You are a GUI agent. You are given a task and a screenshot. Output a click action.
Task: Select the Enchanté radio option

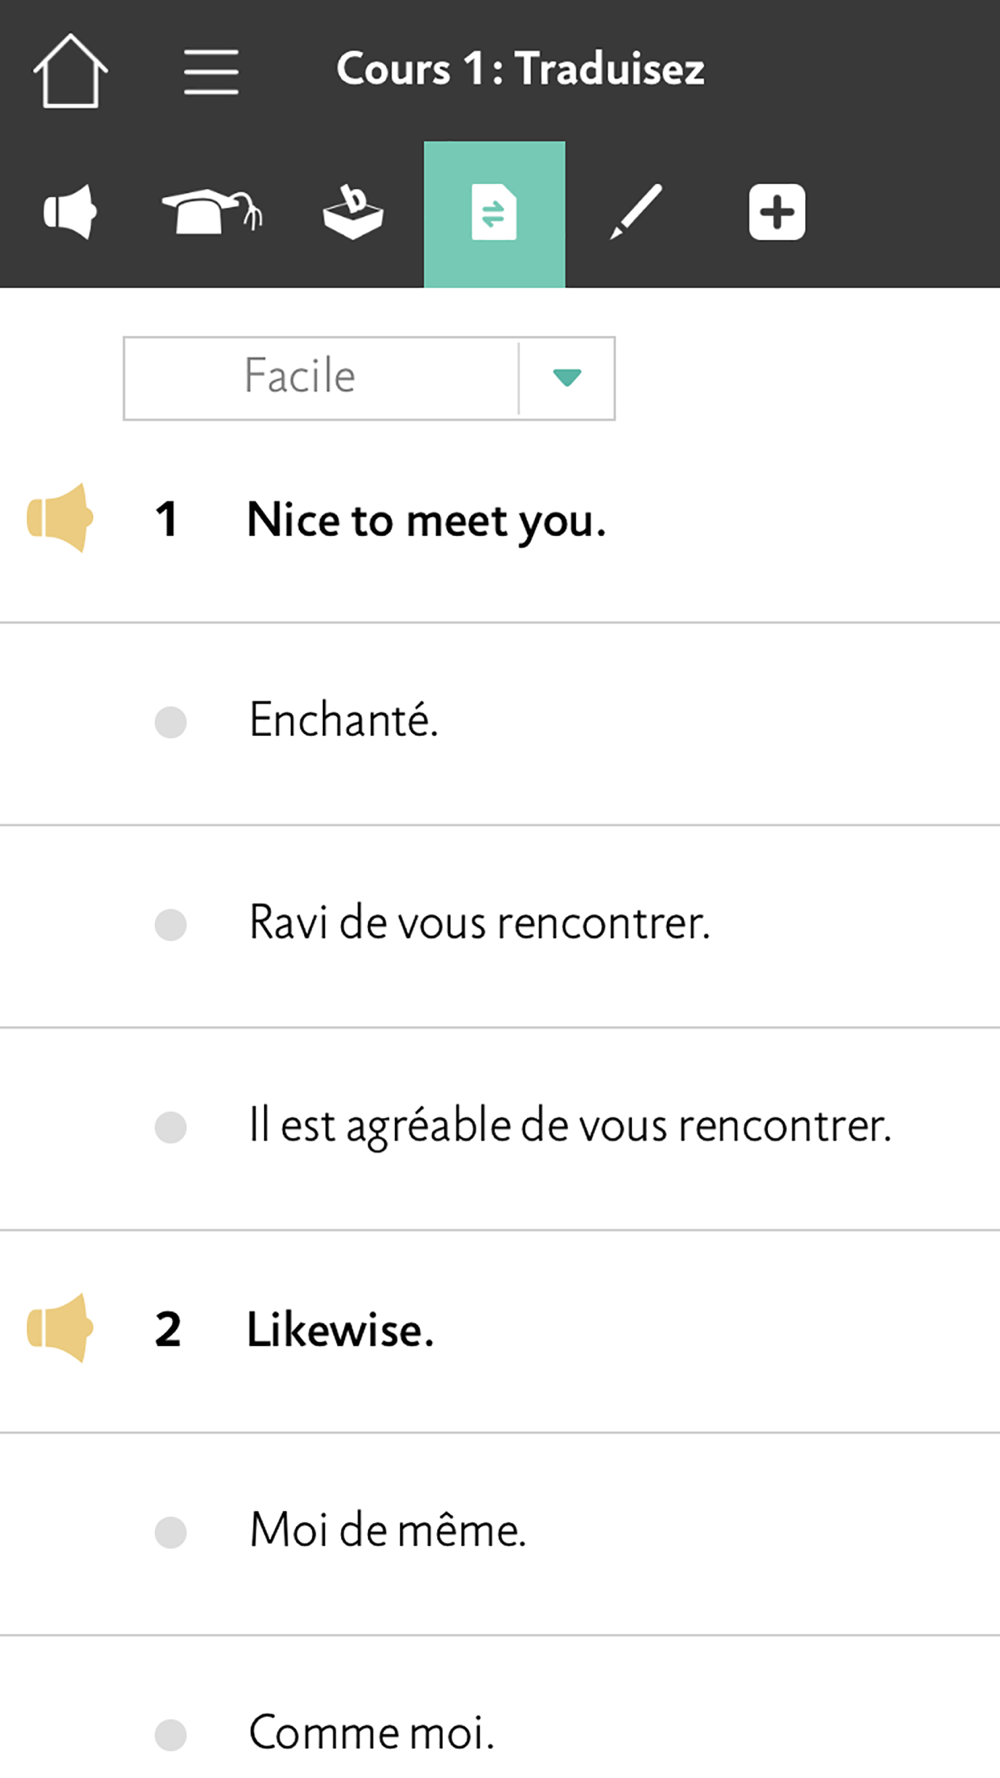tap(500, 723)
